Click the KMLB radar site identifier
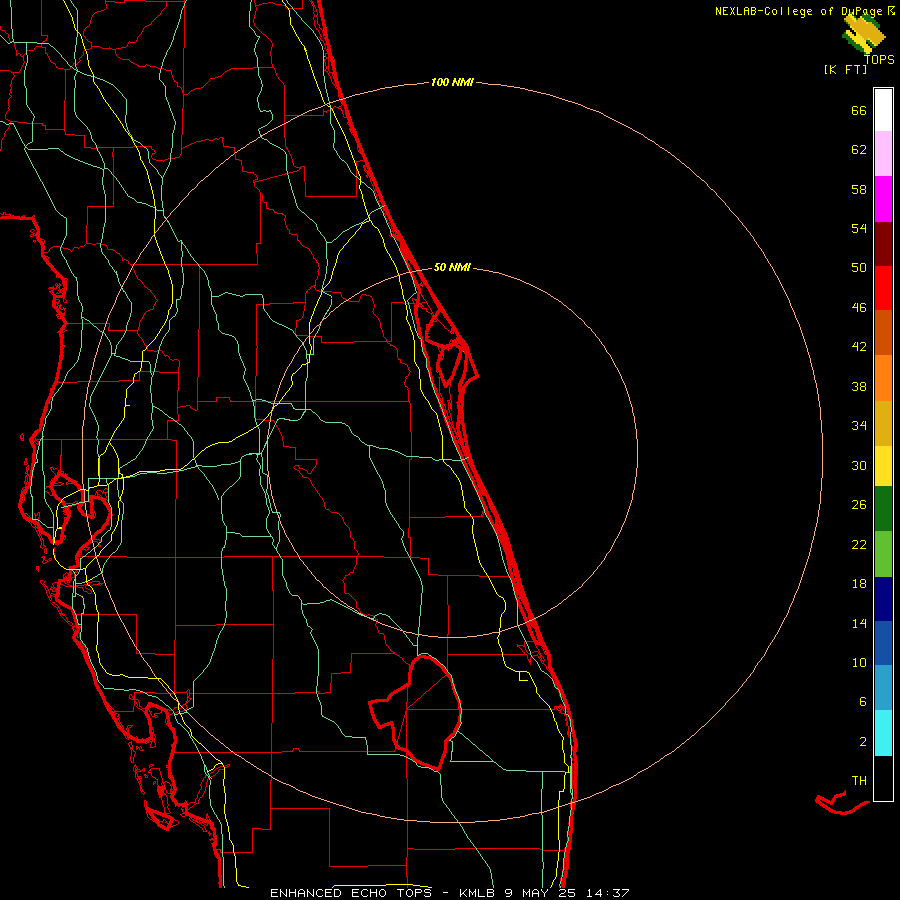The height and width of the screenshot is (900, 900). [479, 893]
